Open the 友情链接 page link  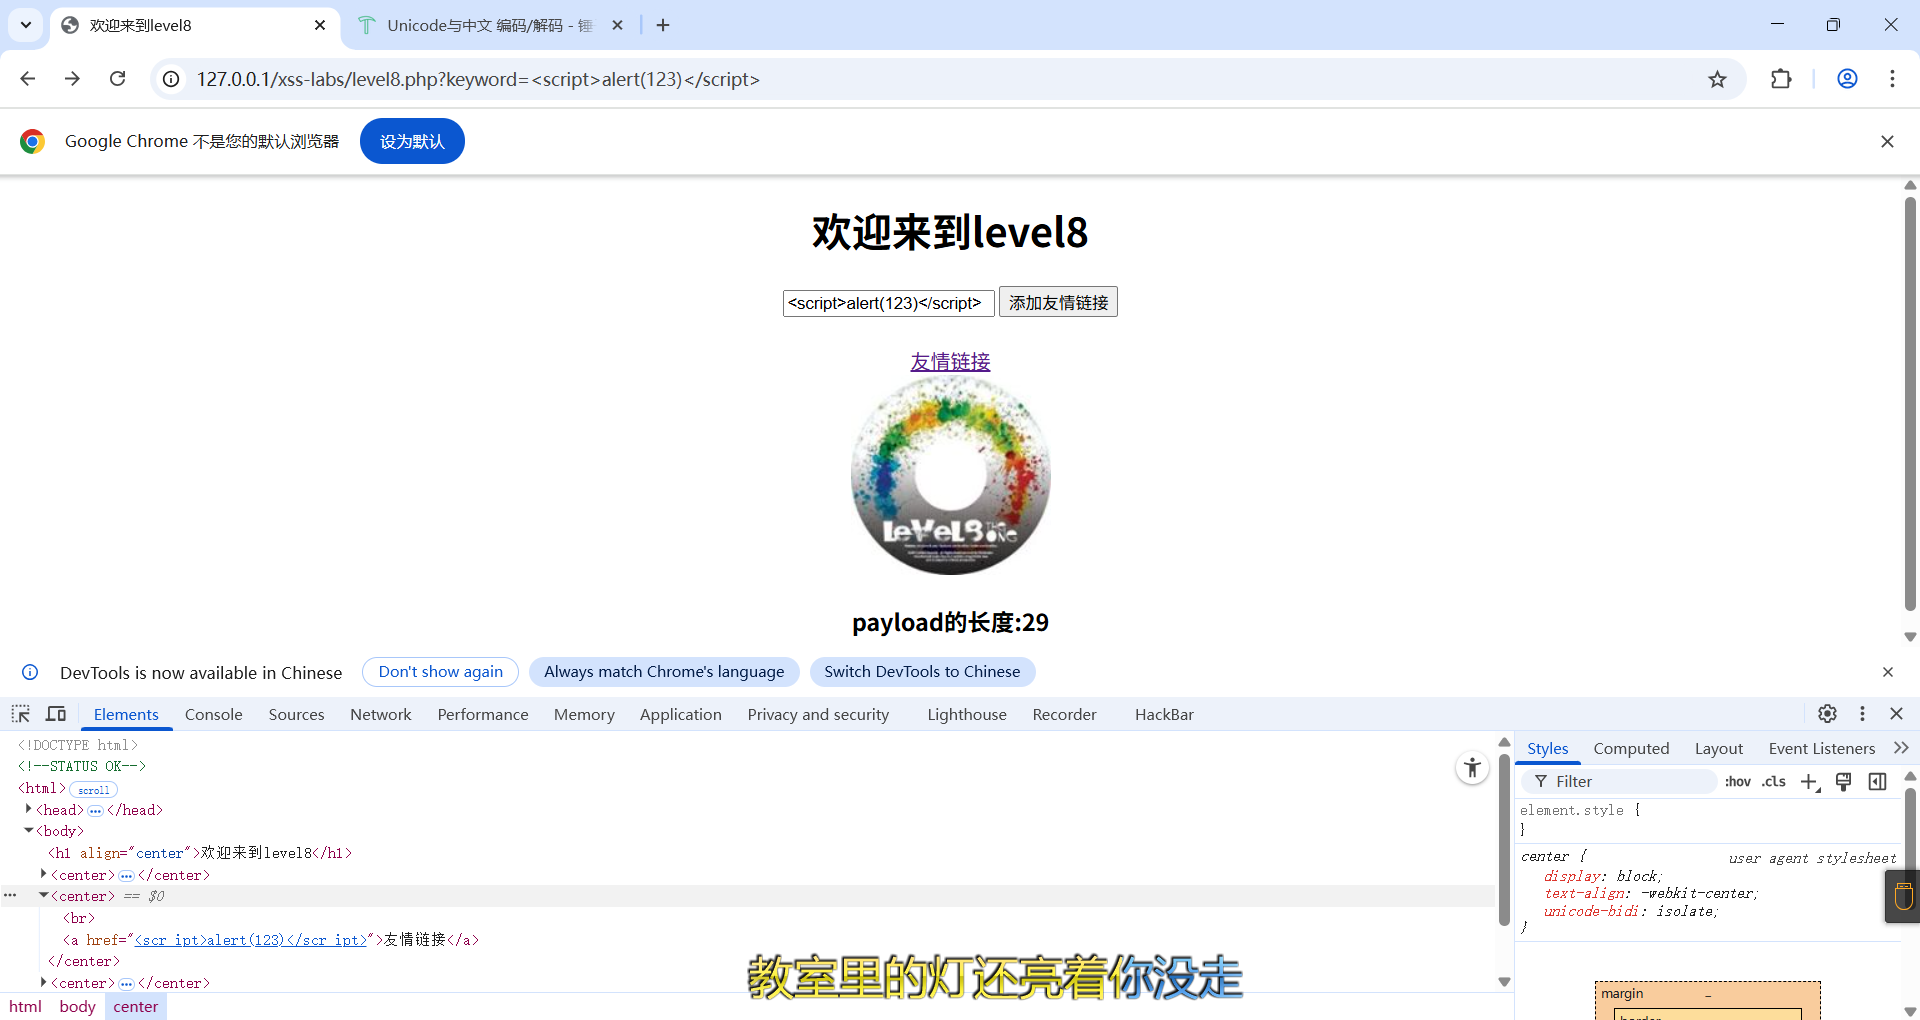[x=950, y=361]
